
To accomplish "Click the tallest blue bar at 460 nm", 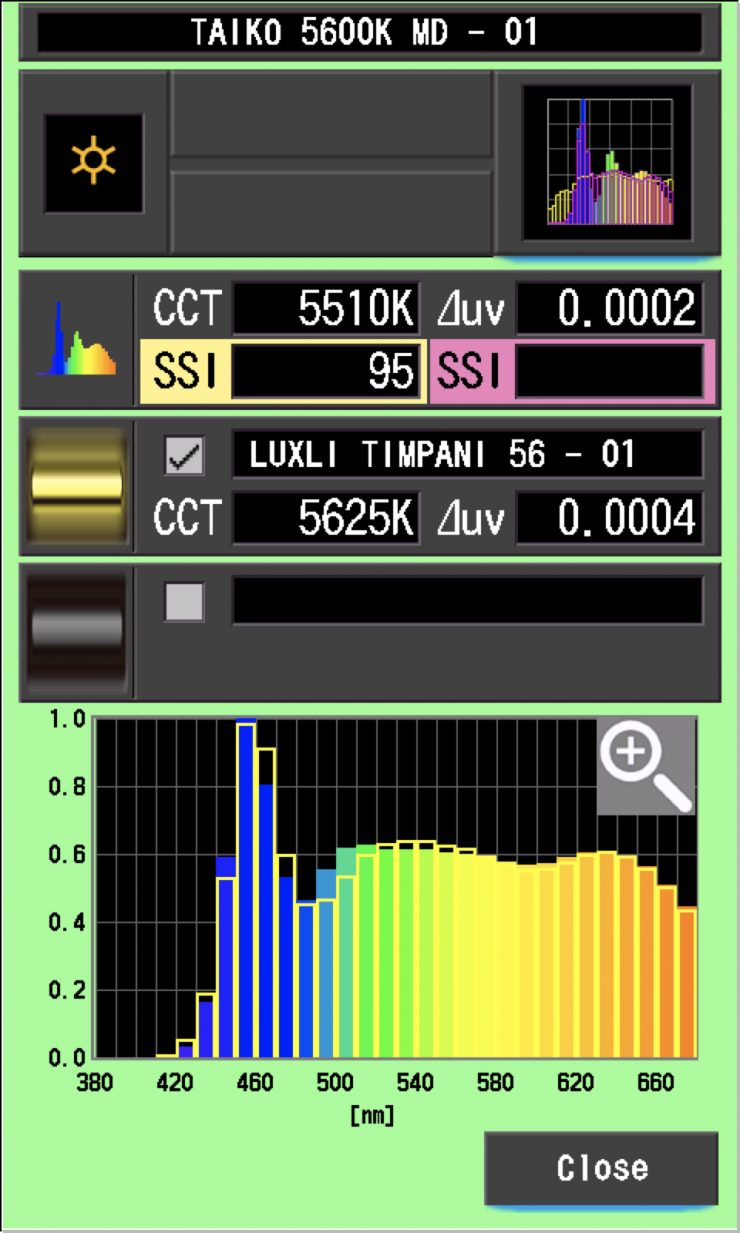I will click(246, 890).
